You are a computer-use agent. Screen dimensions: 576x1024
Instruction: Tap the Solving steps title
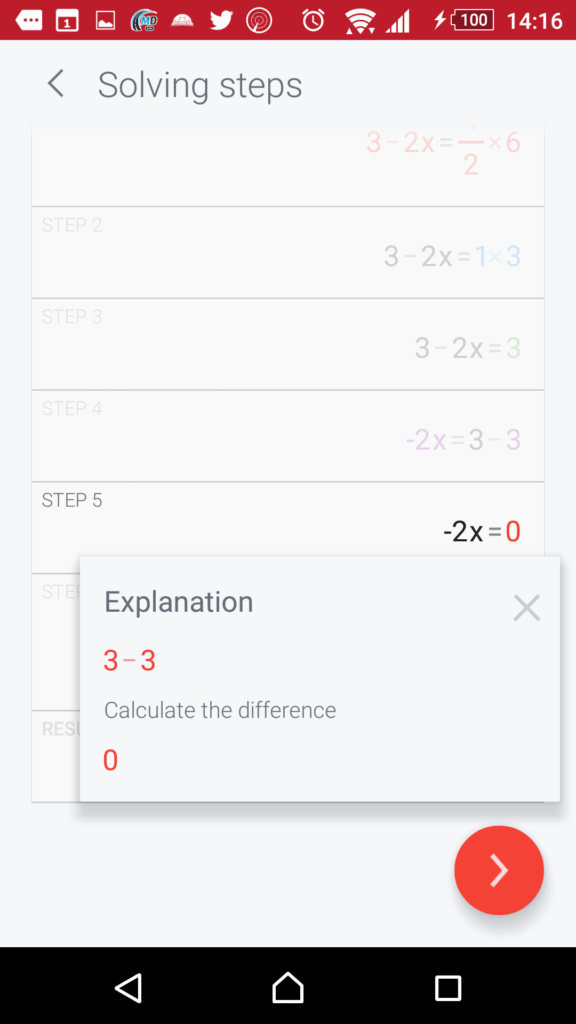(x=200, y=85)
